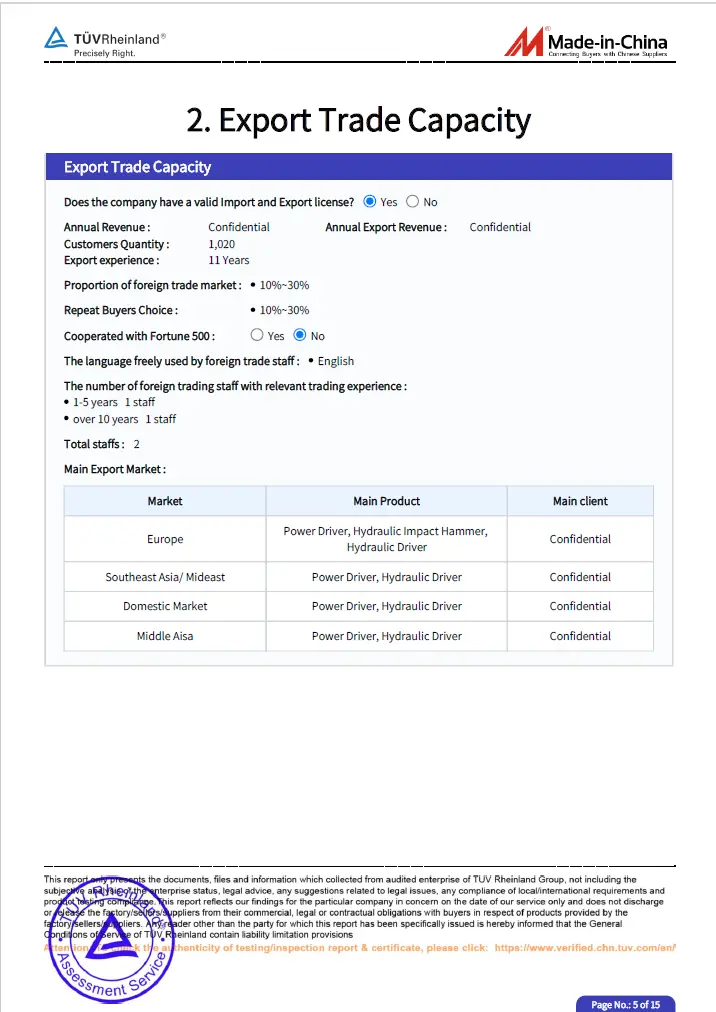This screenshot has width=716, height=1012.
Task: Click the TÜV Rheinland triangle logo
Action: tap(56, 37)
